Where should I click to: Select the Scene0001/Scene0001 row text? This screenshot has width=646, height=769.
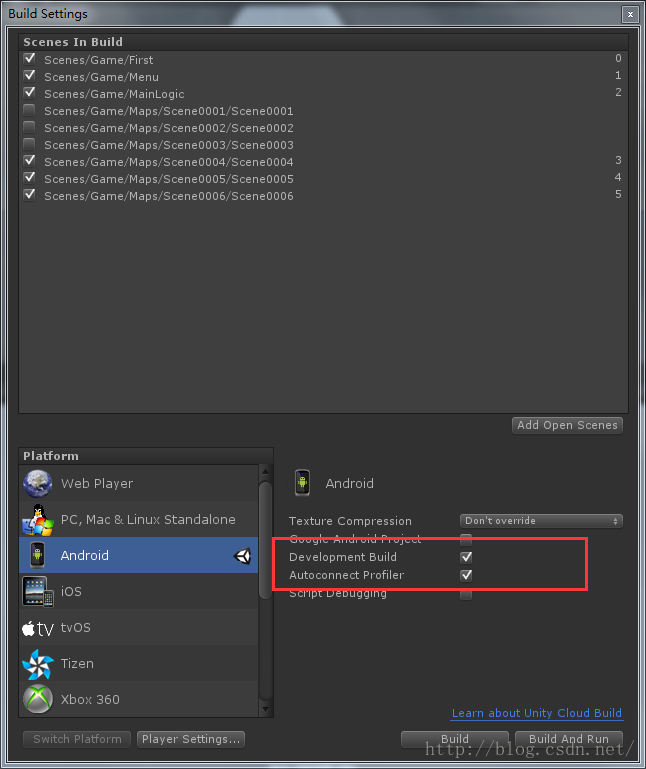[169, 111]
